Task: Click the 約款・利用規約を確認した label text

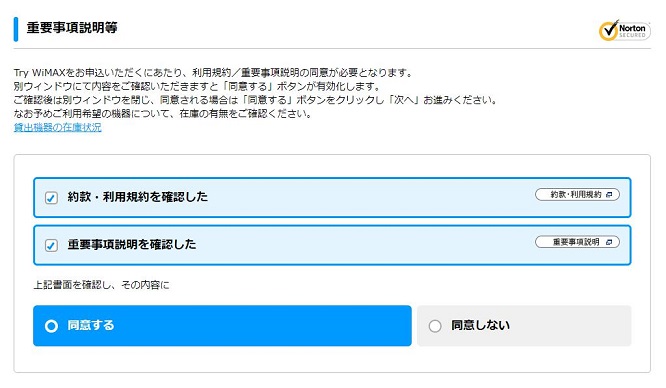Action: 138,197
